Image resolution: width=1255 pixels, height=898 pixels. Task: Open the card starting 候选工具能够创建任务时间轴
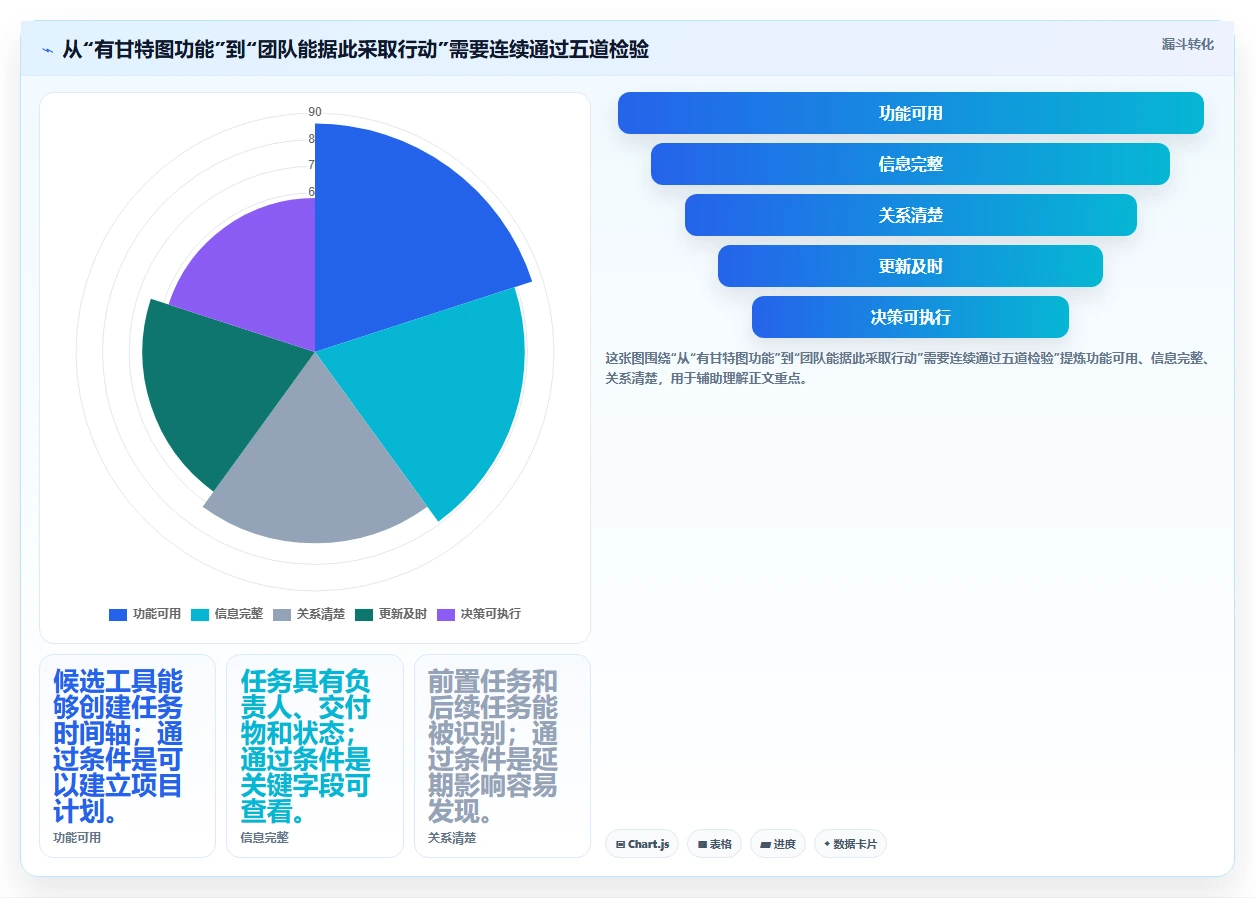(x=127, y=756)
